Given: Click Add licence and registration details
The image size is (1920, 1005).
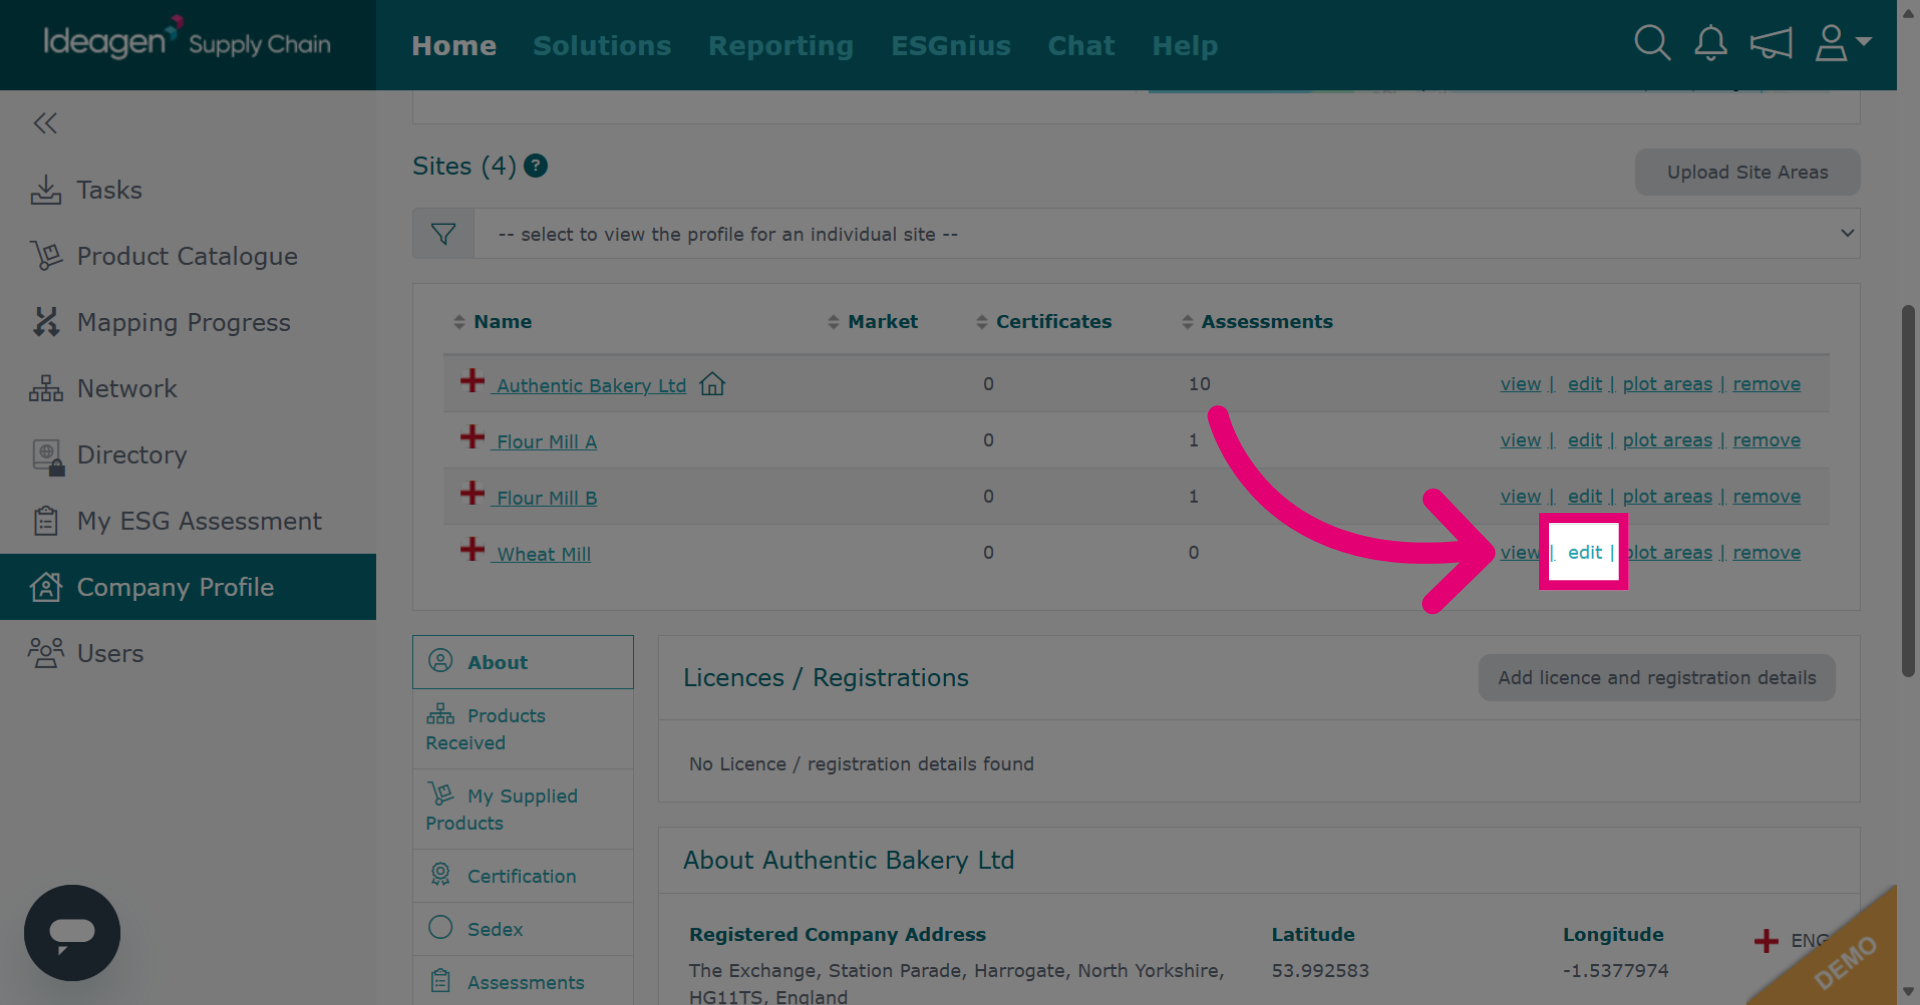Looking at the screenshot, I should point(1656,678).
